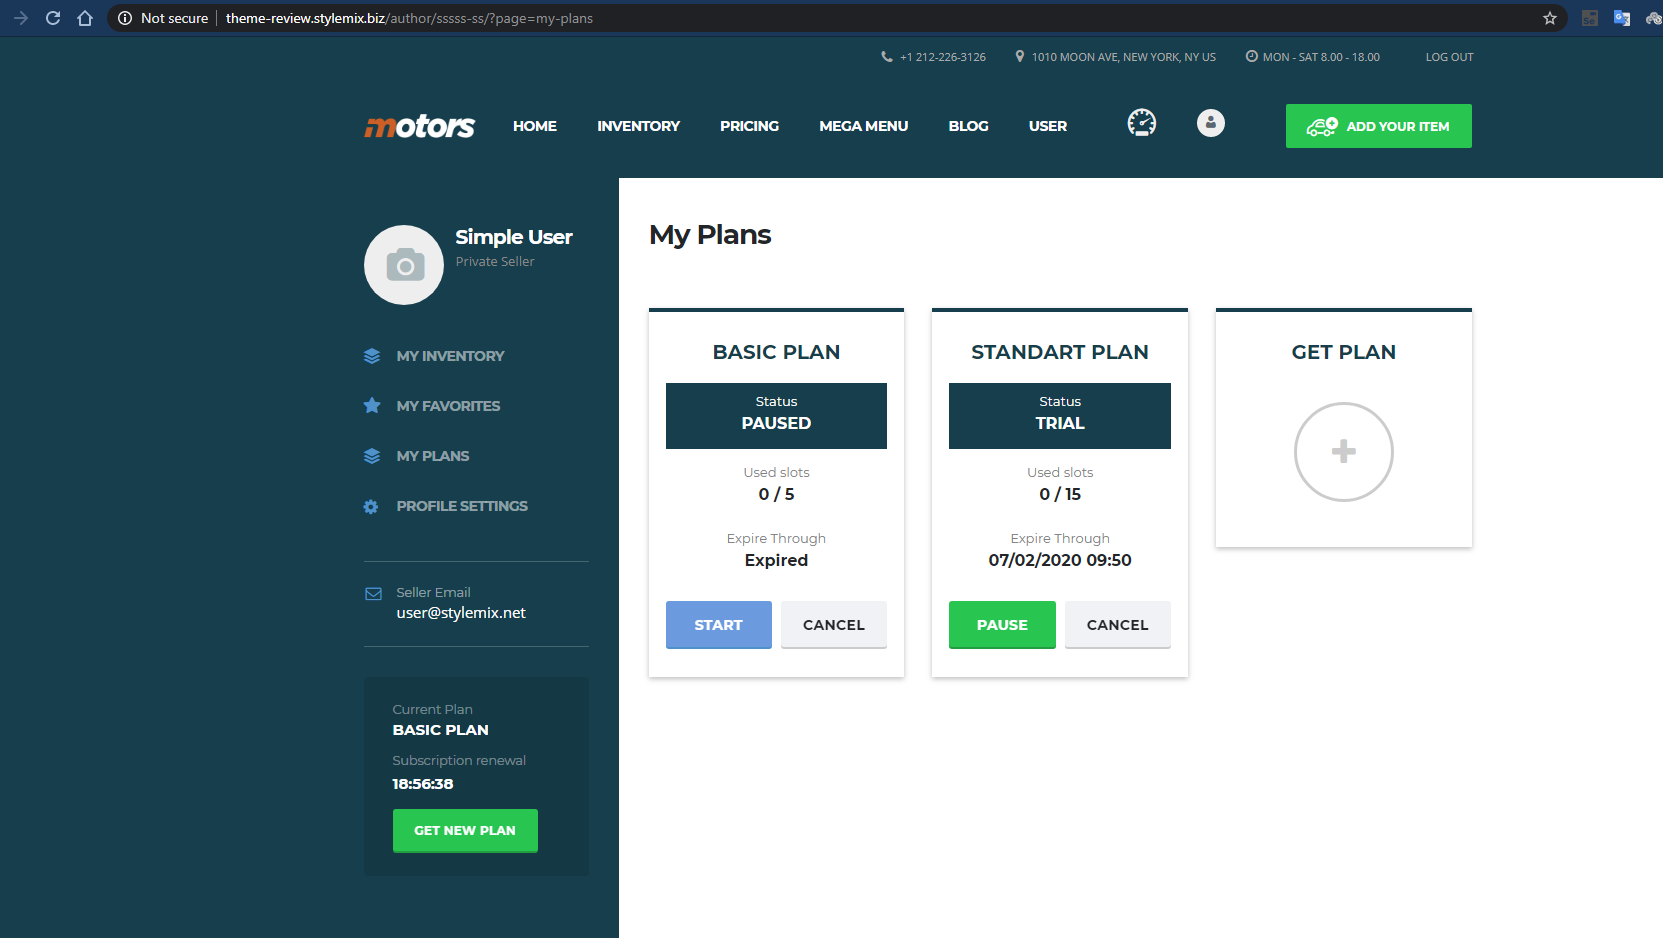Click the plus icon in Get Plan card
1663x938 pixels.
(x=1343, y=452)
